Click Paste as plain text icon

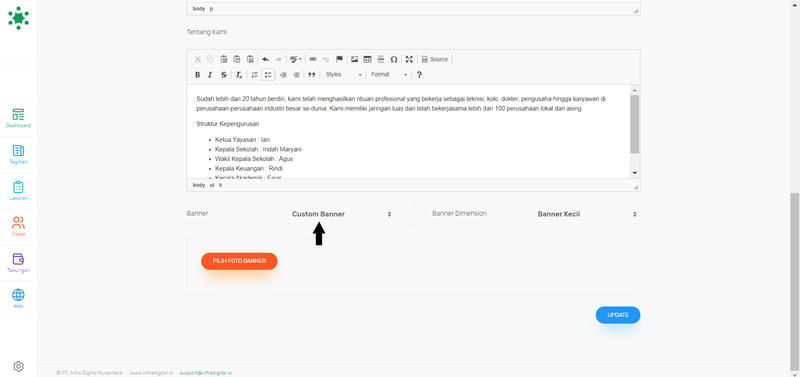click(x=237, y=59)
